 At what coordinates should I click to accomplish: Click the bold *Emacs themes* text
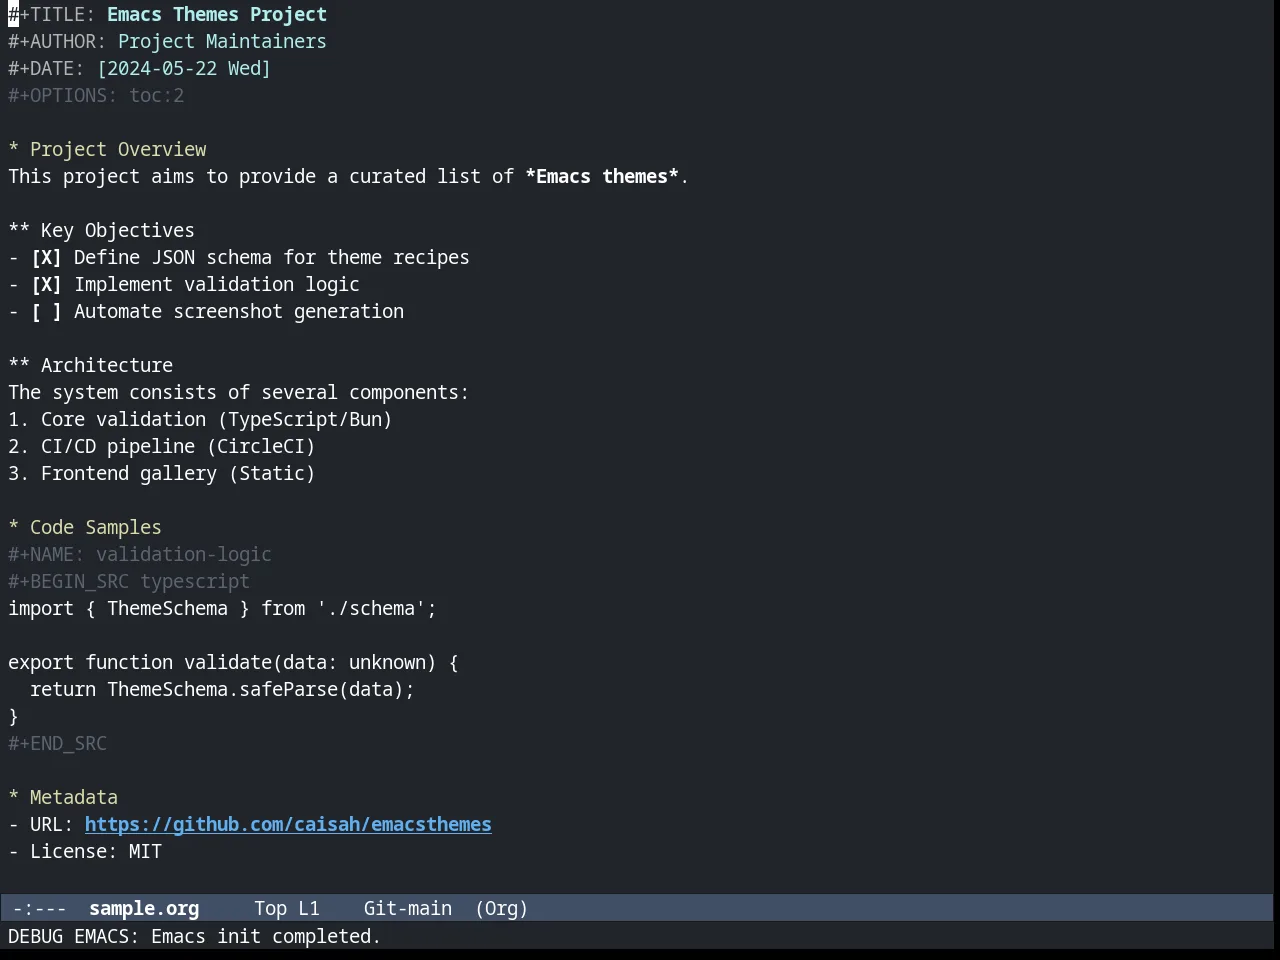[x=602, y=176]
